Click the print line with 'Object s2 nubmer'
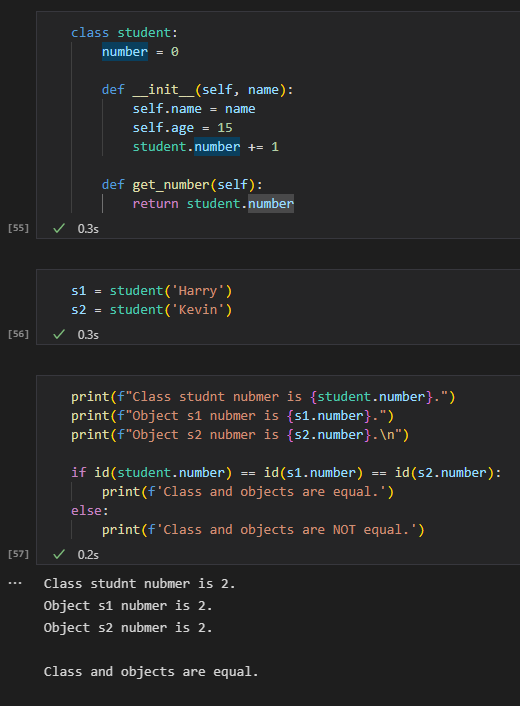 click(x=240, y=434)
